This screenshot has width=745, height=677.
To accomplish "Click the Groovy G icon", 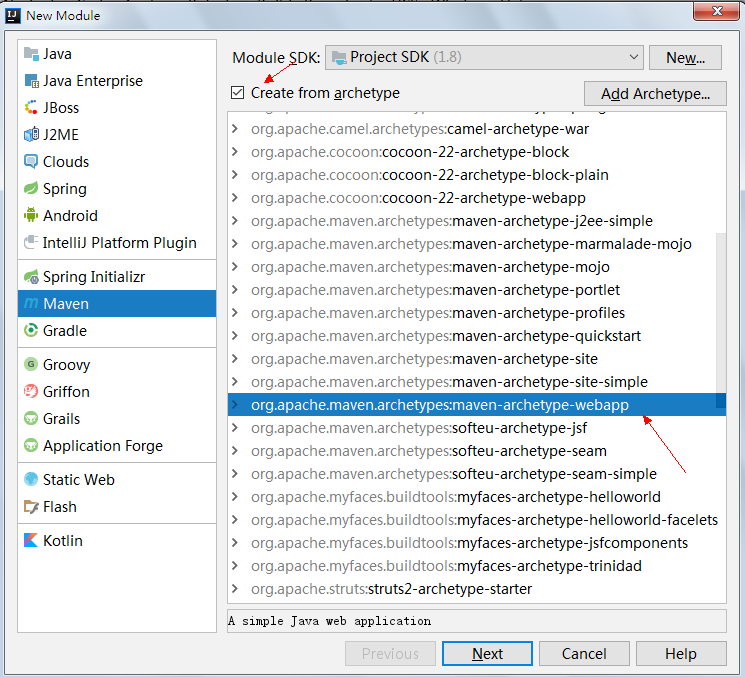I will coord(31,364).
